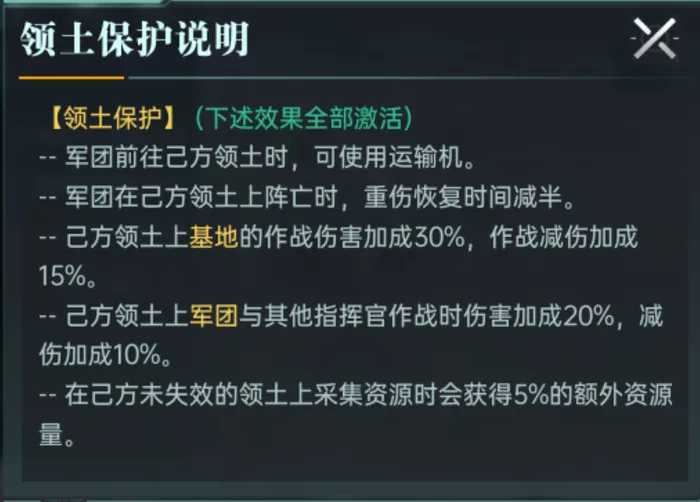700x502 pixels.
Task: Click the dash bullet before 在己方未失效的领土
Action: tap(48, 395)
